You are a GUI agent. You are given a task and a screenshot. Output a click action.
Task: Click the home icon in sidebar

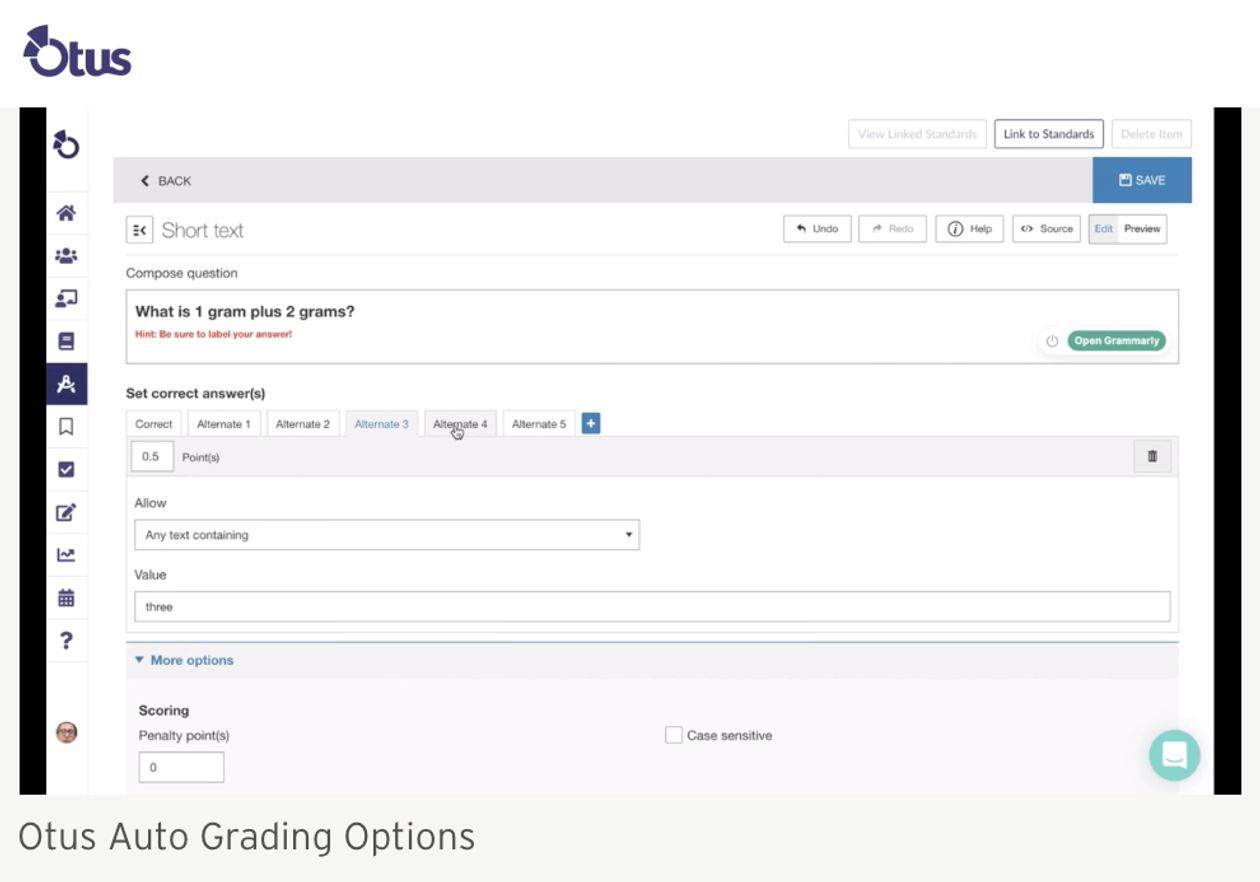(66, 213)
